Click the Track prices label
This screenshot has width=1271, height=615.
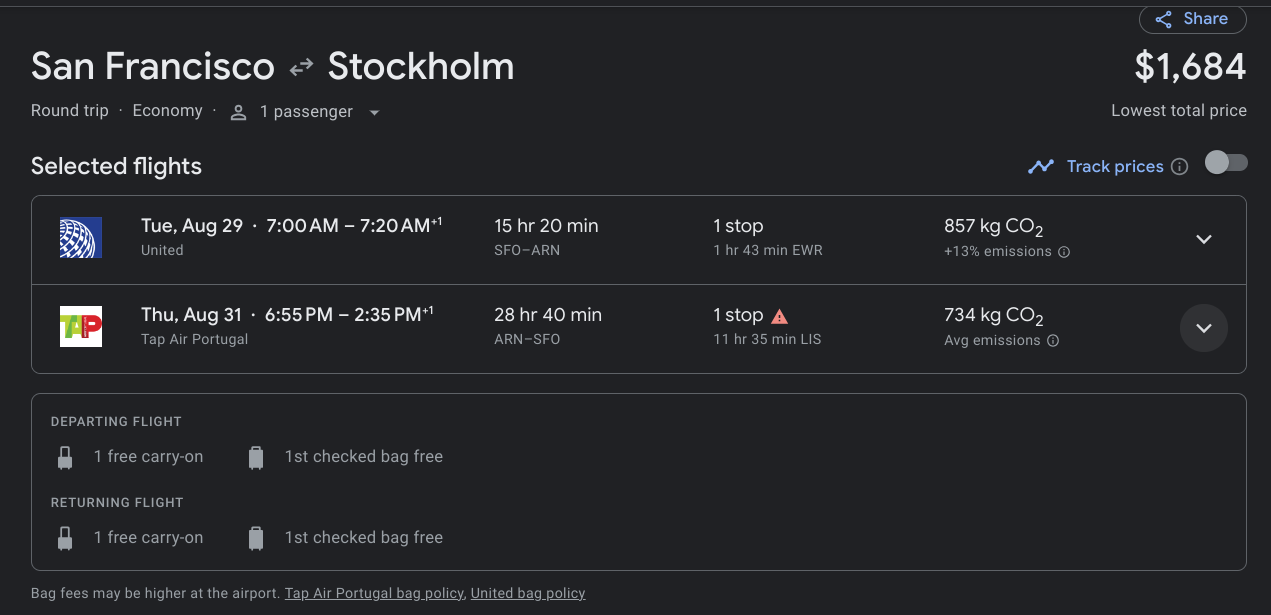tap(1115, 167)
